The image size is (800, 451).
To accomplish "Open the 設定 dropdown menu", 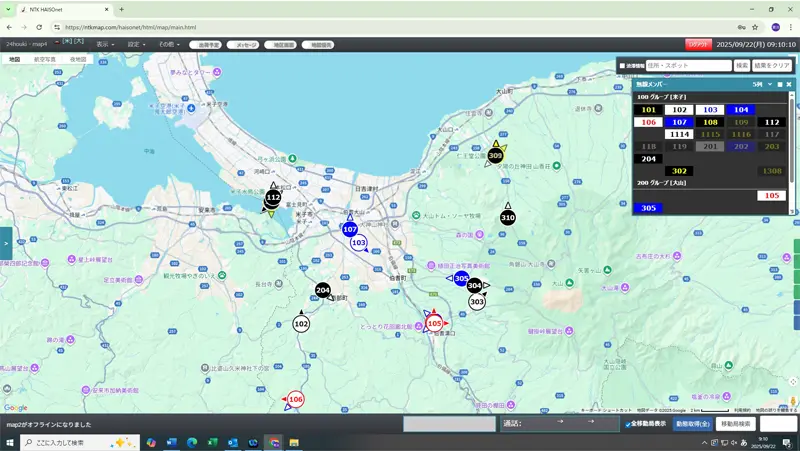I will pyautogui.click(x=135, y=45).
